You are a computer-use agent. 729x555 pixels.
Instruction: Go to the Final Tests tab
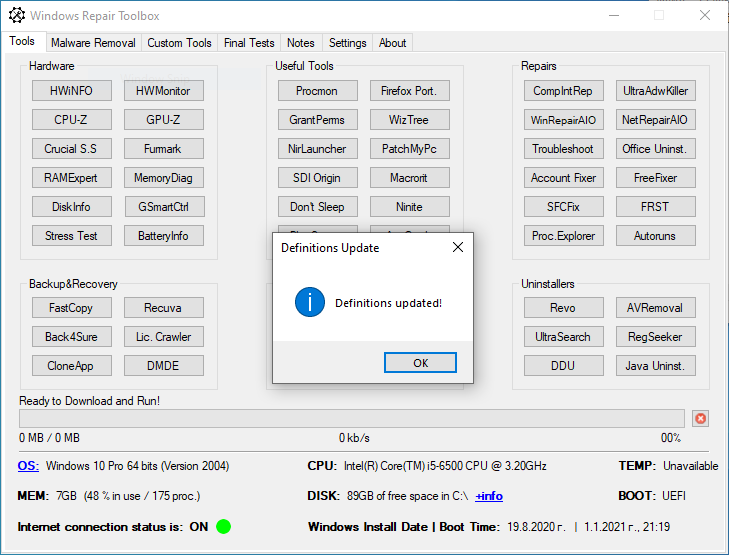[249, 43]
